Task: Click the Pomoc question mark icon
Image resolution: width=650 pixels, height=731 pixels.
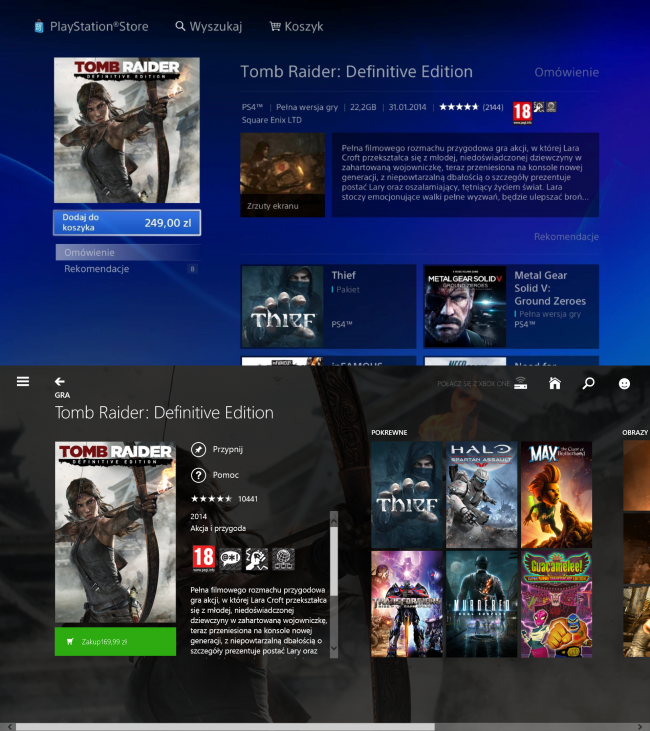Action: (x=198, y=475)
